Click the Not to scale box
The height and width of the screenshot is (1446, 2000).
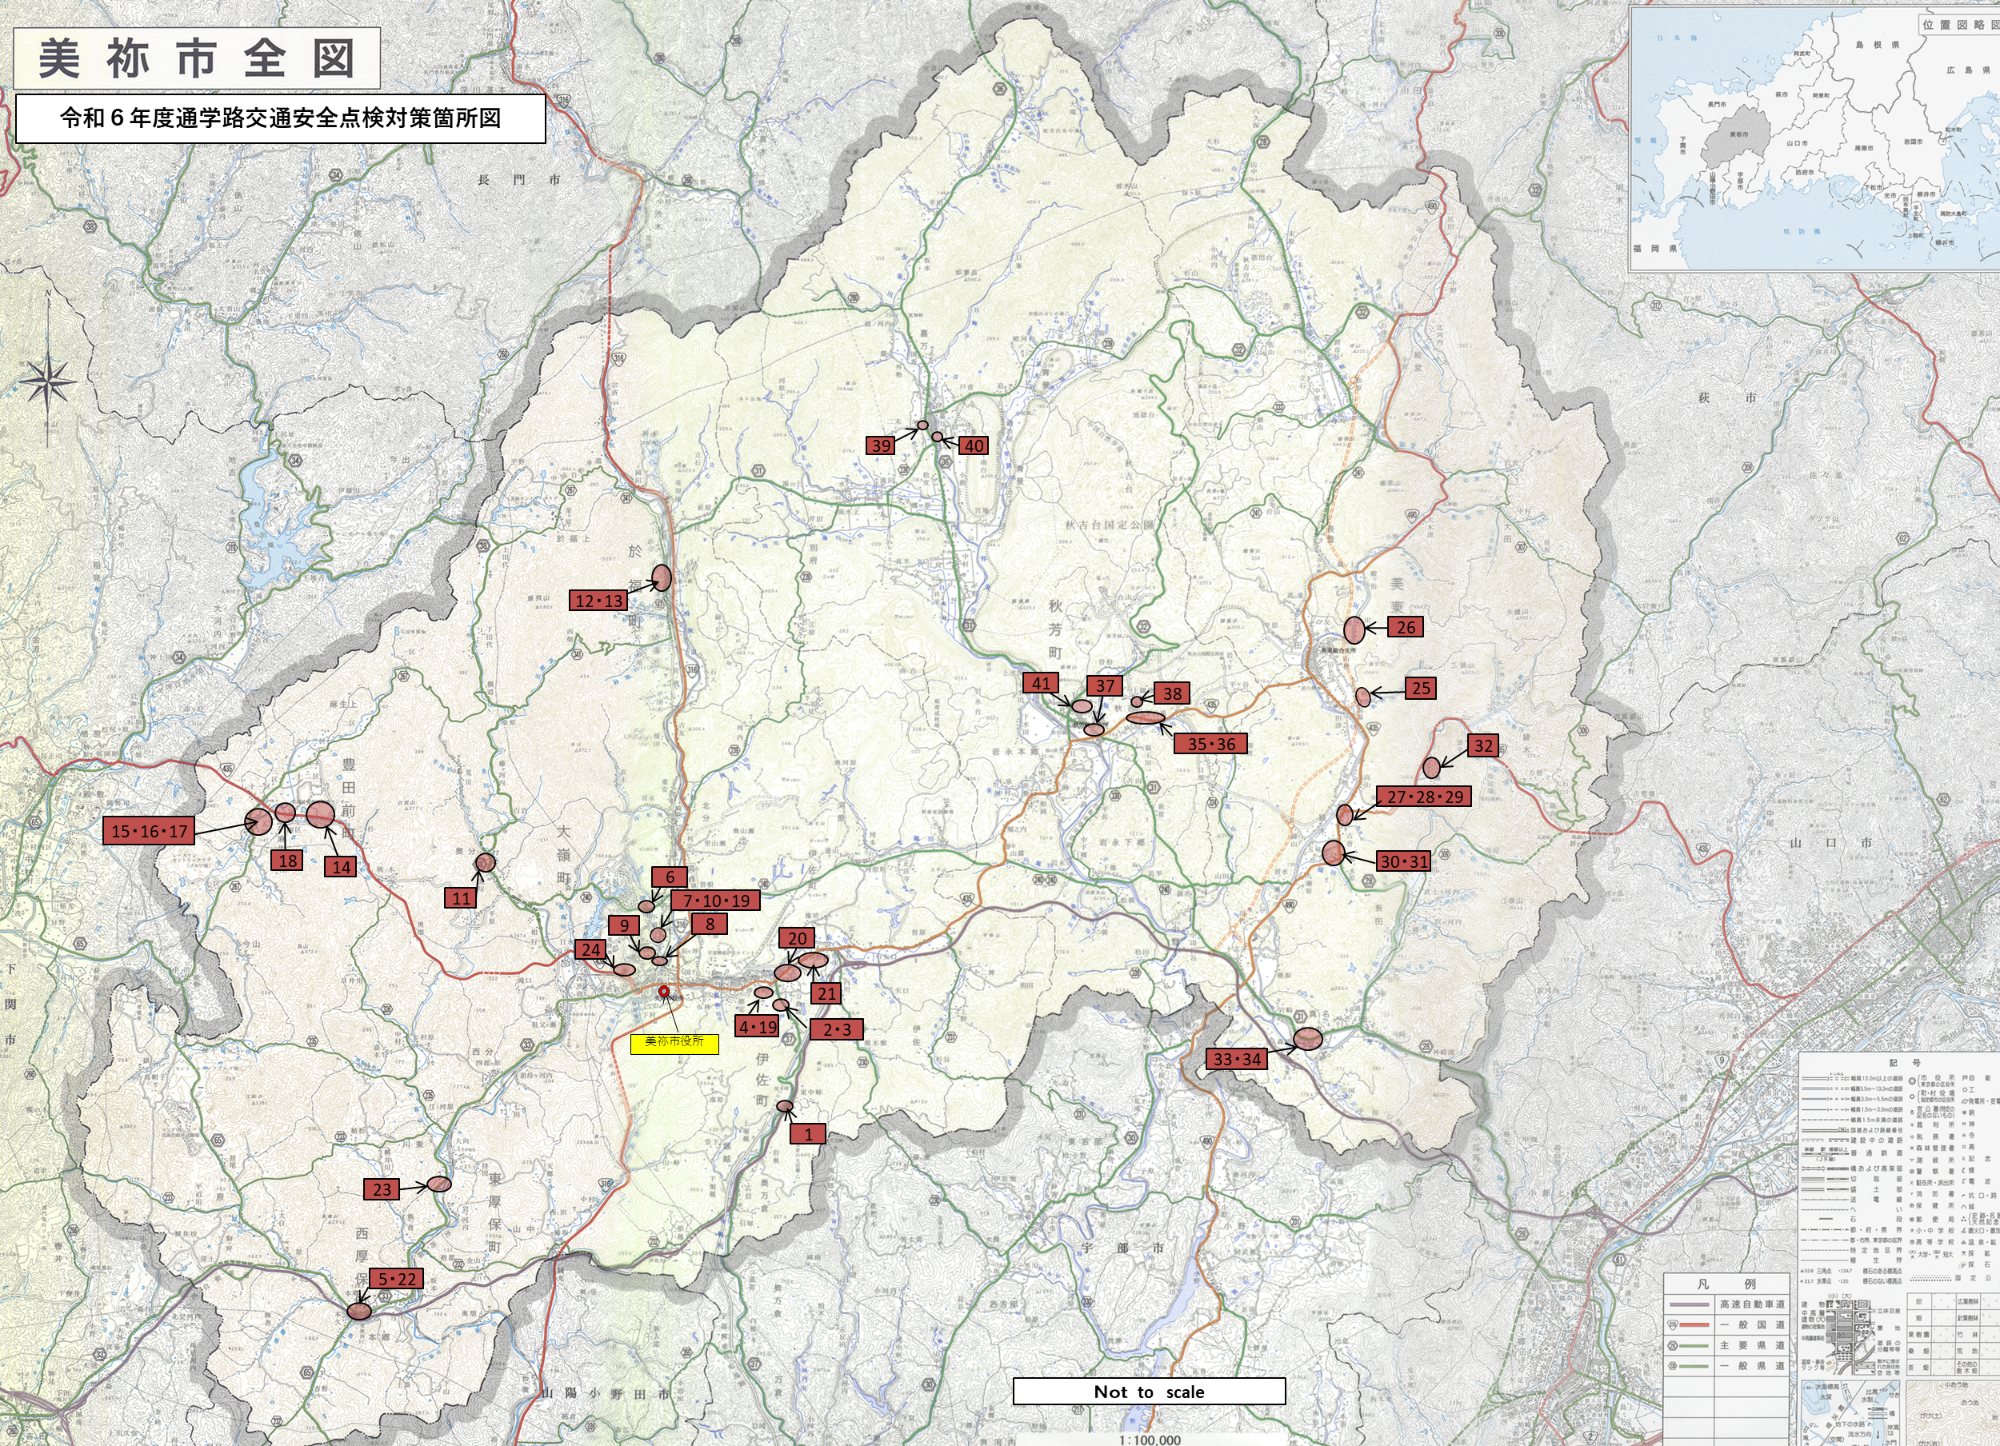pos(1149,1391)
